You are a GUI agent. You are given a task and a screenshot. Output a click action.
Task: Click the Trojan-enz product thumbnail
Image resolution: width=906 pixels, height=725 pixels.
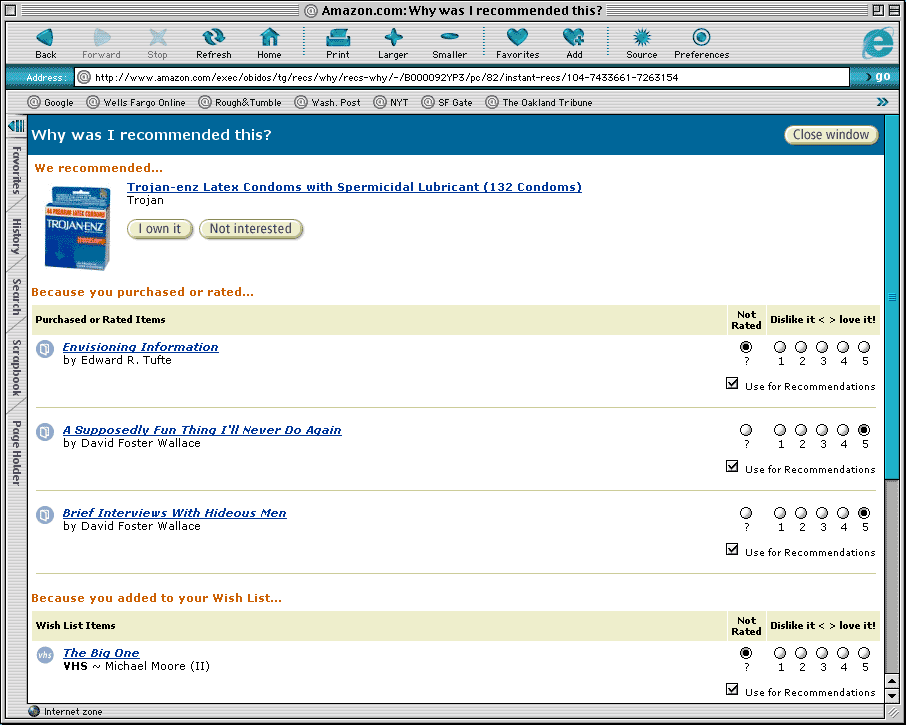pyautogui.click(x=77, y=228)
